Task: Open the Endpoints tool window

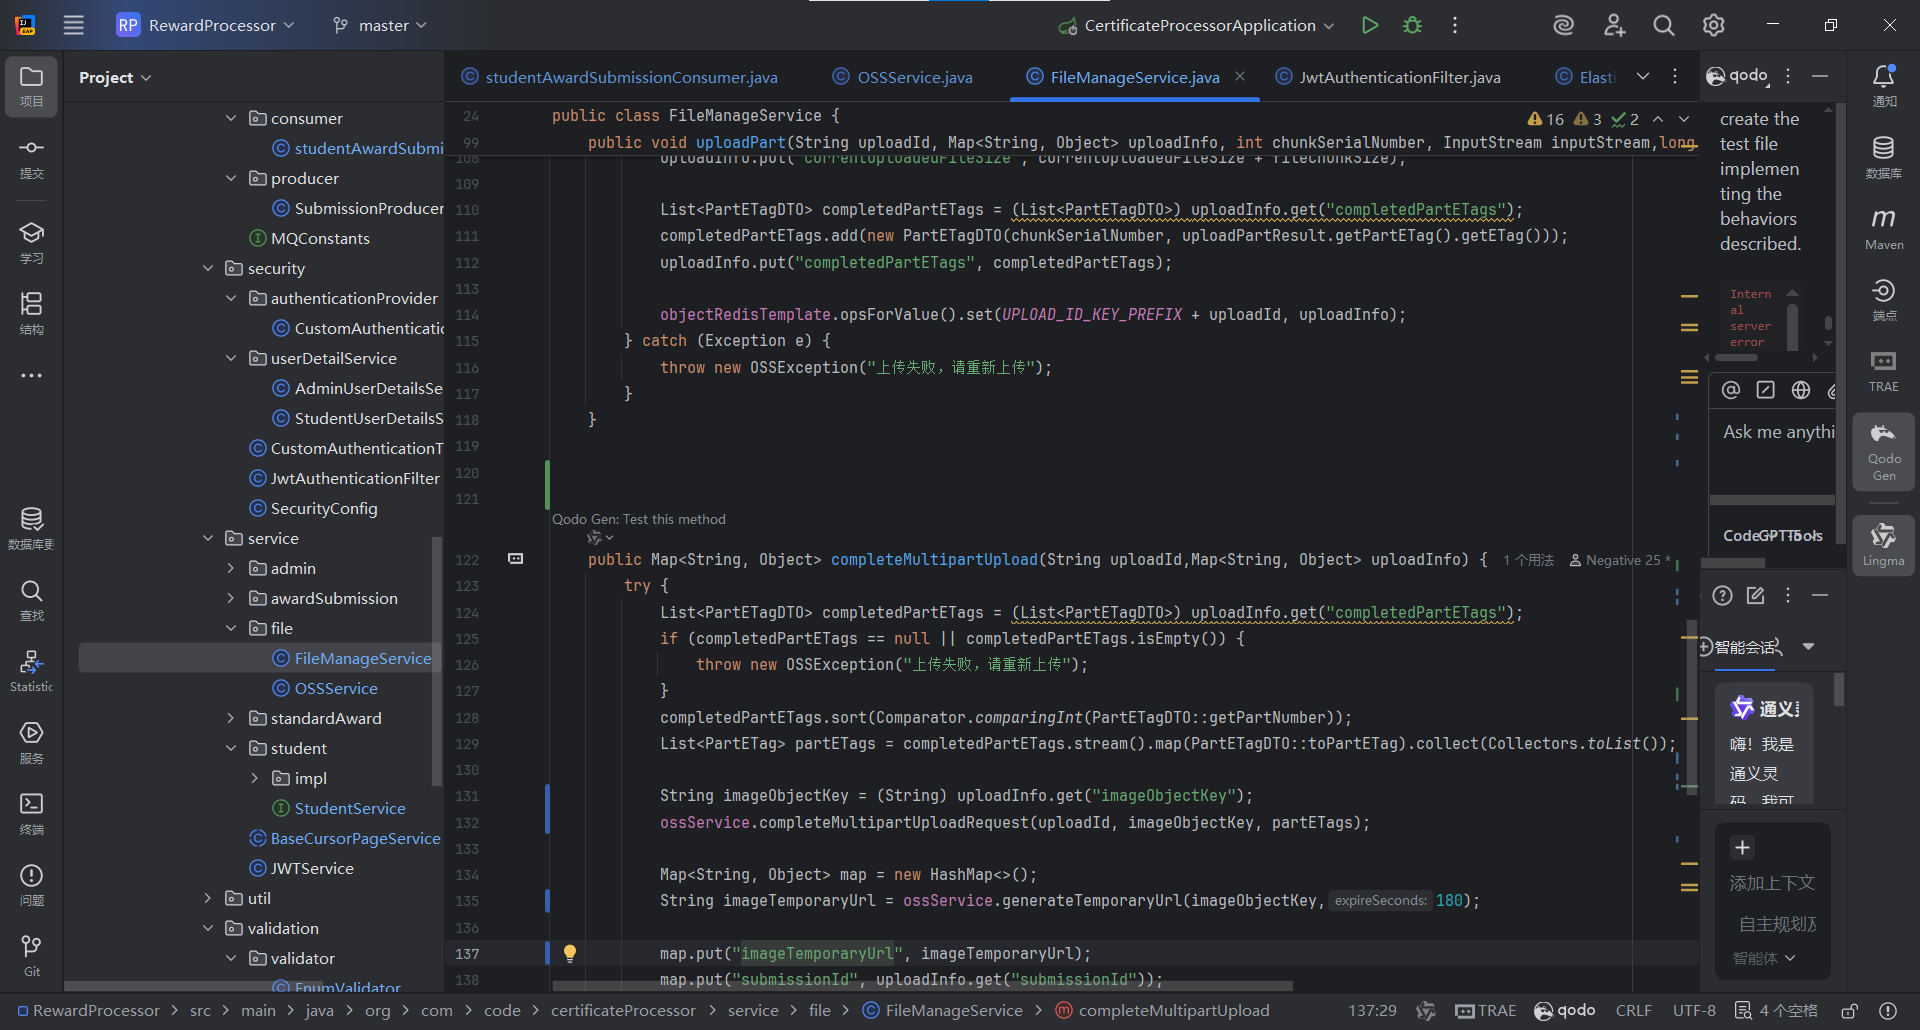Action: click(x=1884, y=300)
